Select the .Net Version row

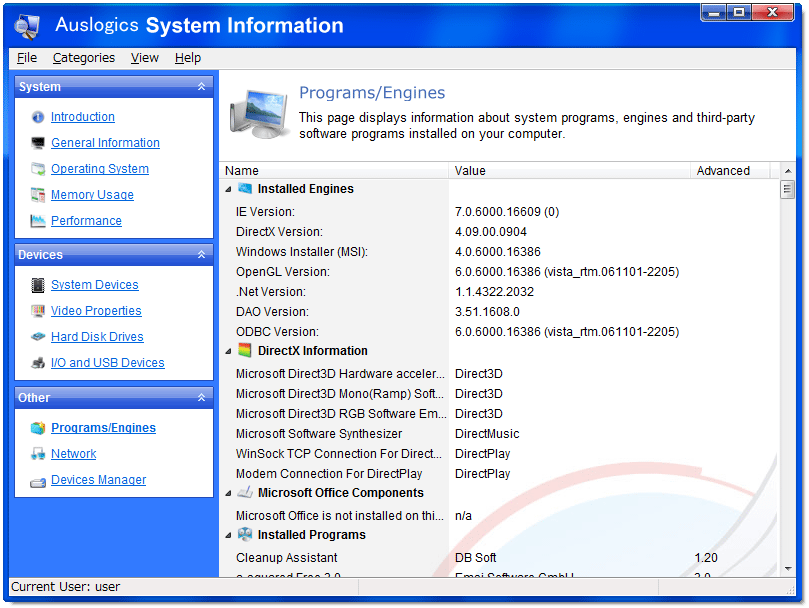pos(499,292)
